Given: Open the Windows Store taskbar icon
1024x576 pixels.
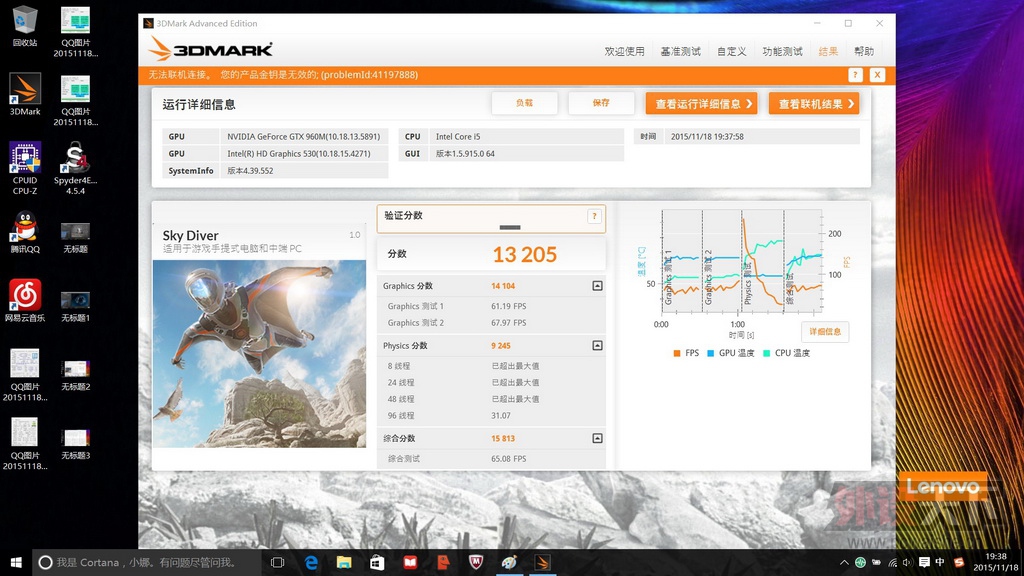Looking at the screenshot, I should coord(377,562).
